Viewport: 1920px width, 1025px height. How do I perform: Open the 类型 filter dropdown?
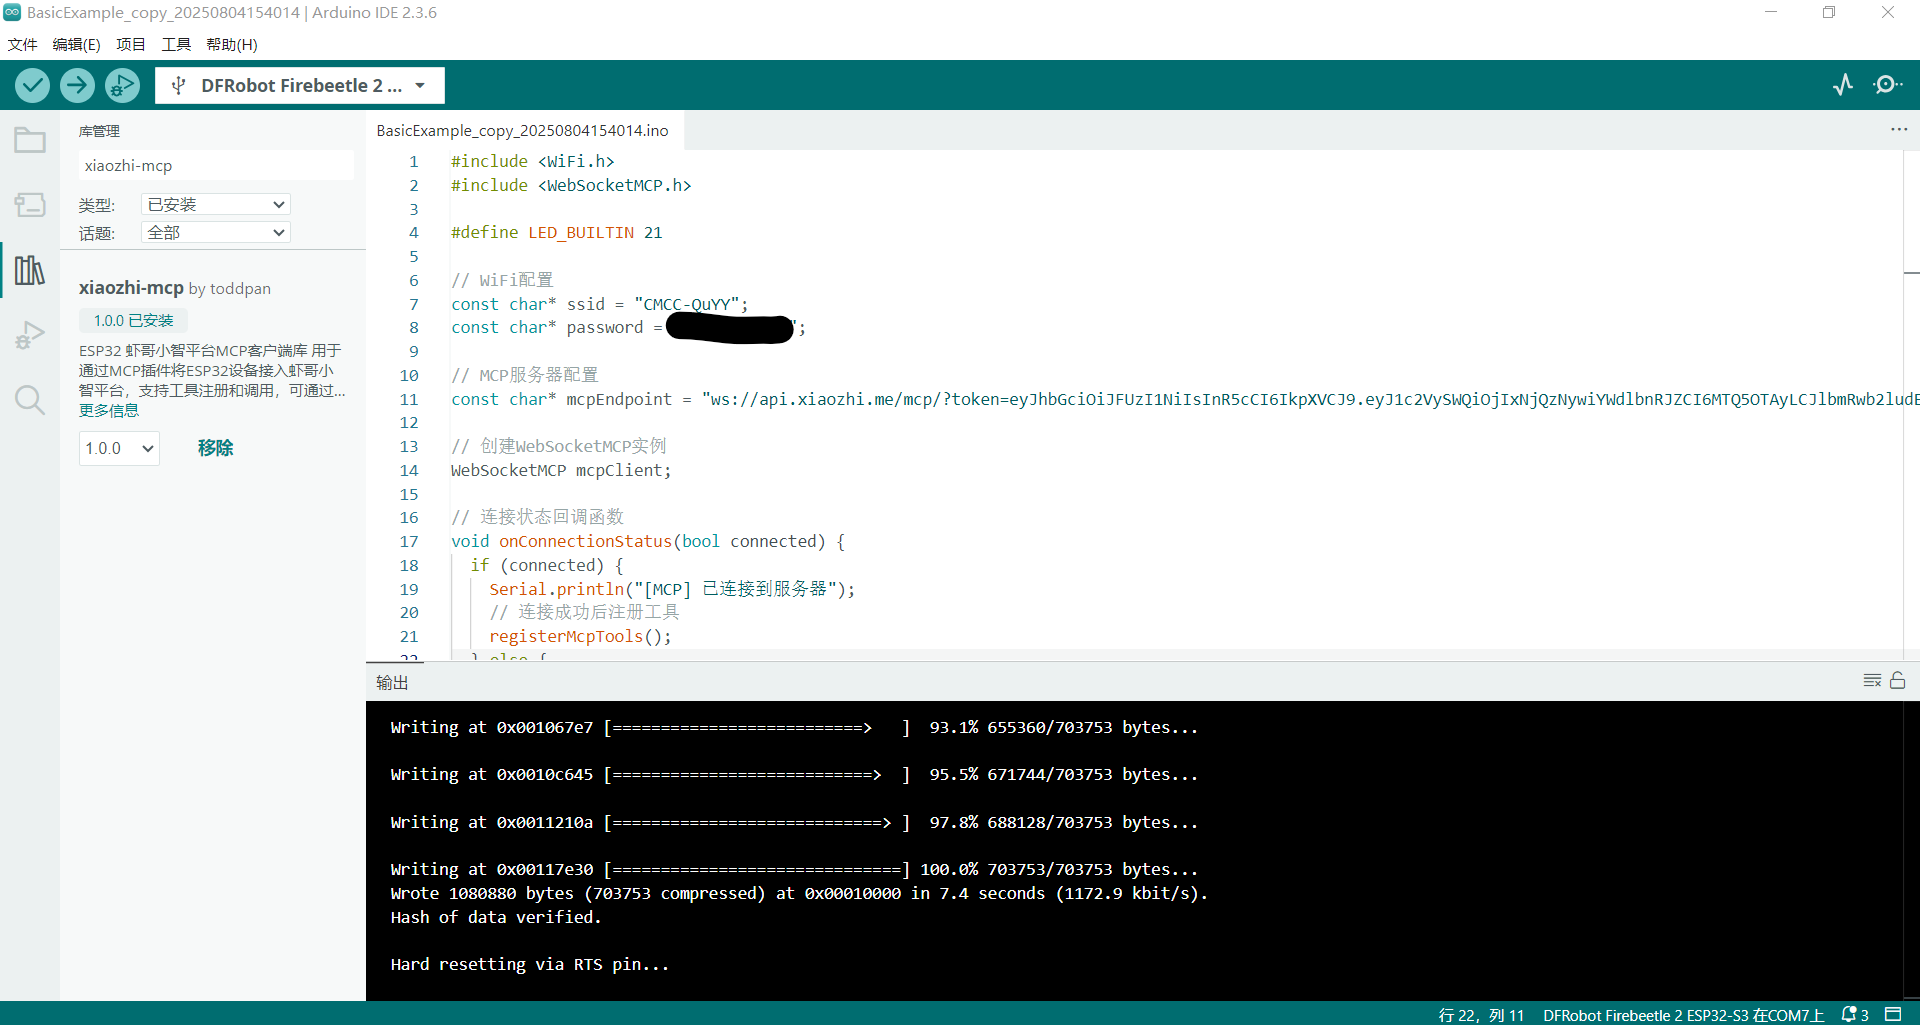click(215, 204)
